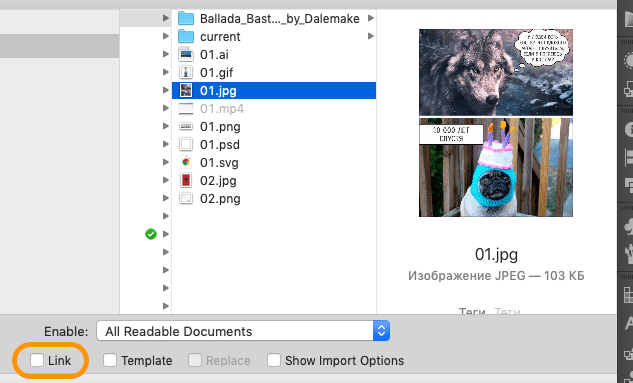
Task: Click disclosure arrow immediately left of 02.png icon
Action: [x=166, y=198]
